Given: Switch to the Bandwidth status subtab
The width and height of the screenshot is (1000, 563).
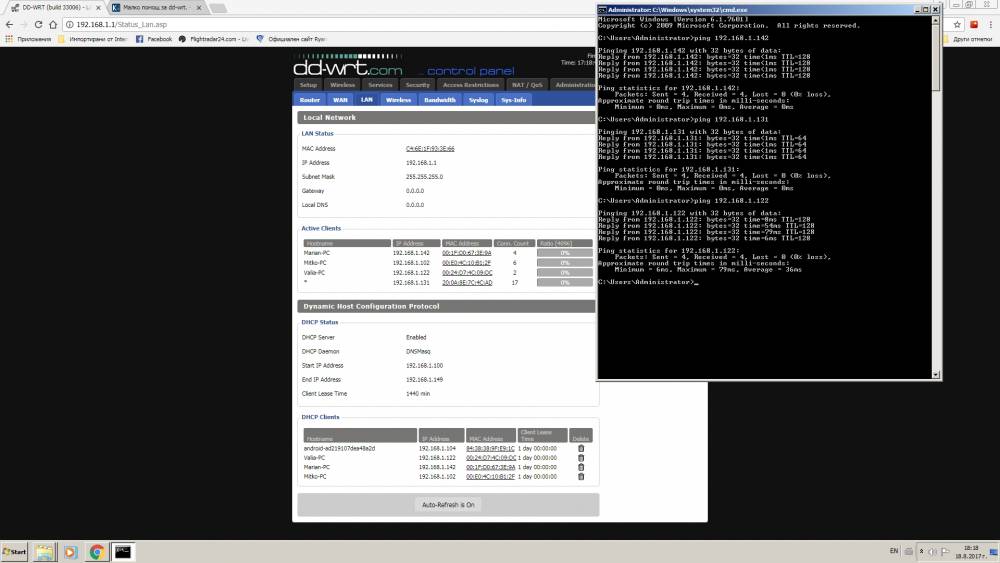Looking at the screenshot, I should (440, 100).
